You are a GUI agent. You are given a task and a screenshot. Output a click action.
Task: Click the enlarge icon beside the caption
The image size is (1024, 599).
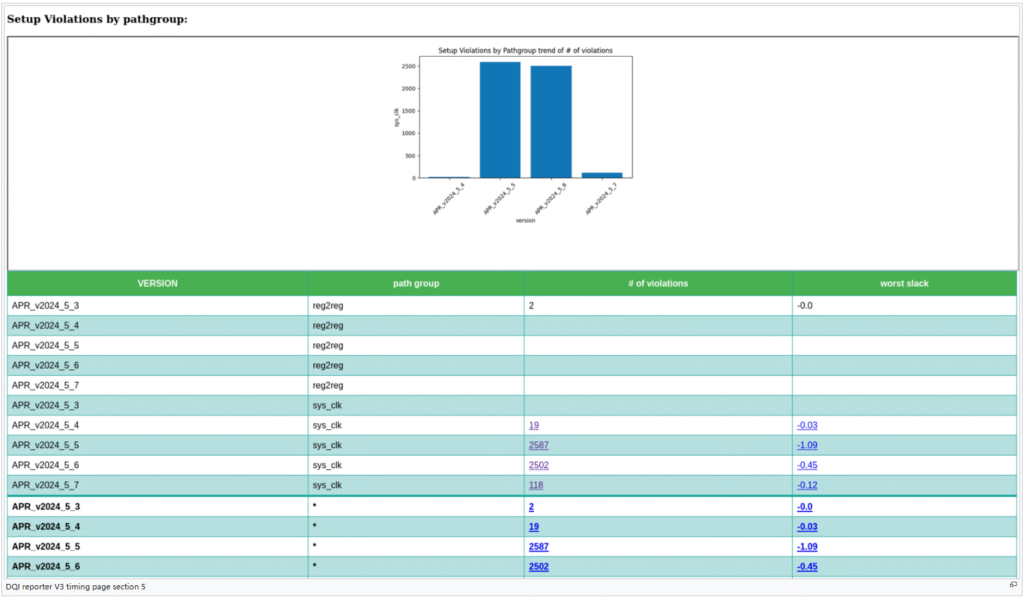tap(1013, 585)
